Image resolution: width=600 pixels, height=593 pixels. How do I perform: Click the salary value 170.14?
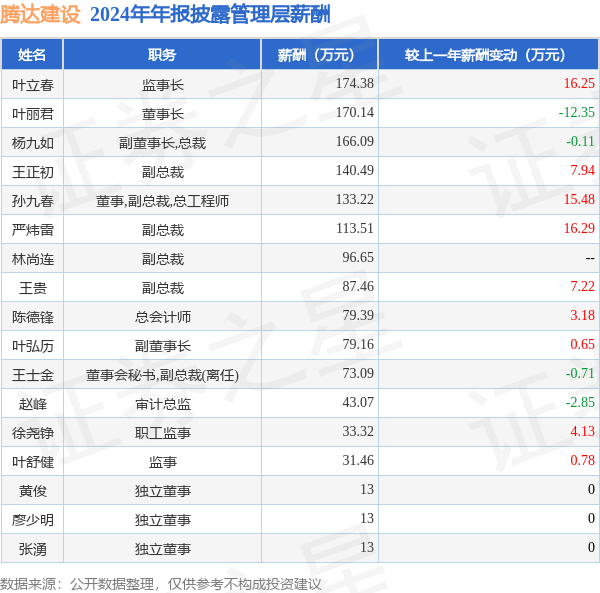pos(355,112)
